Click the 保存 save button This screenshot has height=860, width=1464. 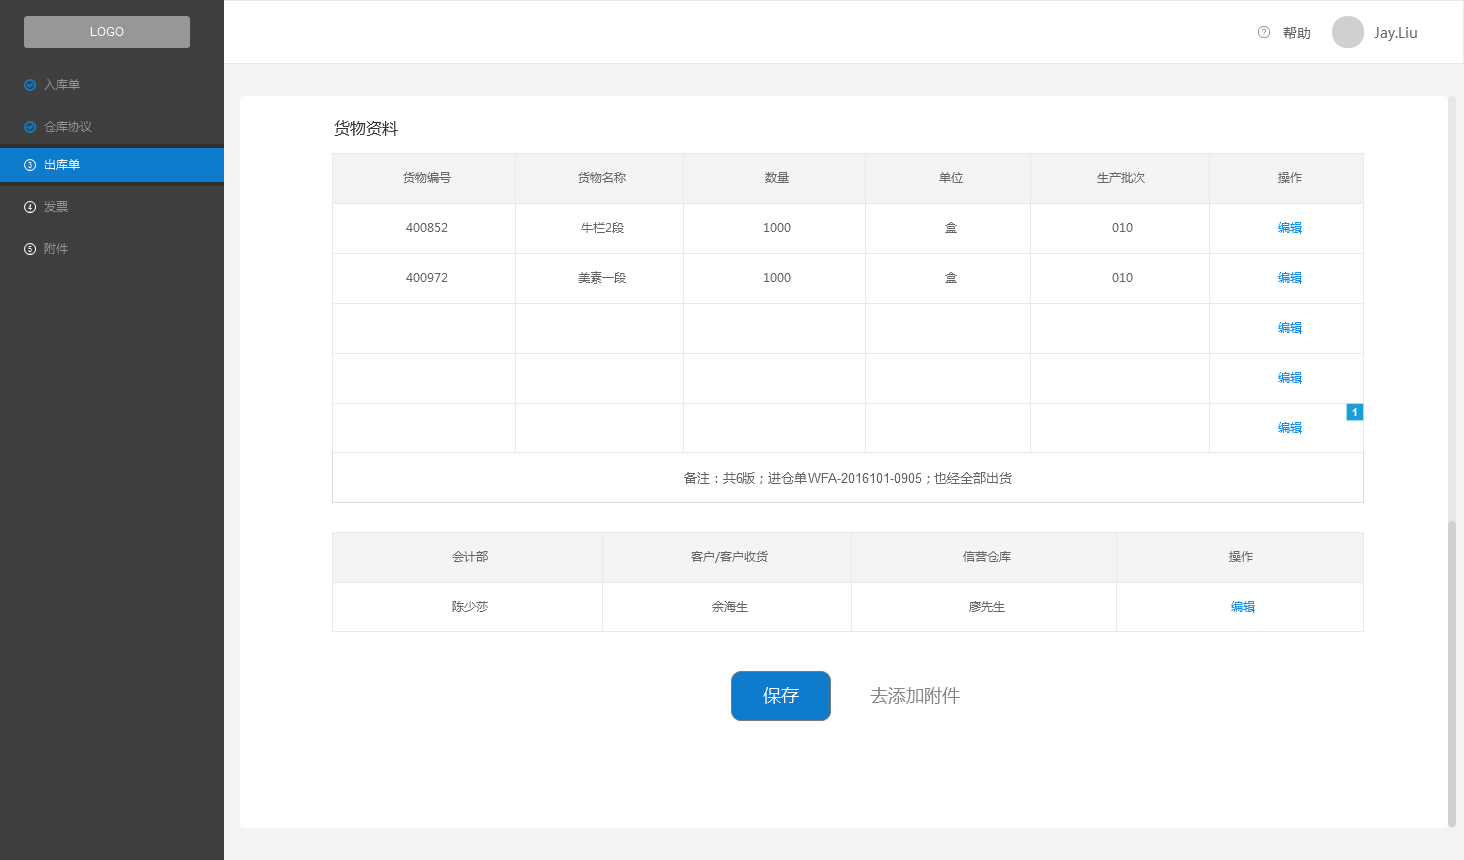[x=781, y=696]
